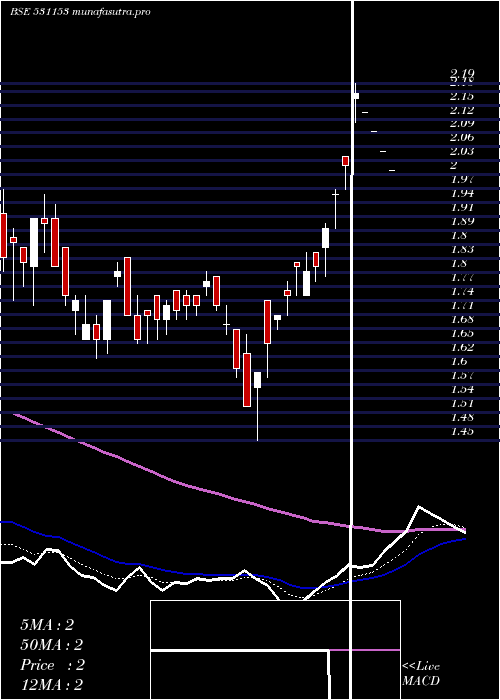Select the 1.94 price axis label
The height and width of the screenshot is (700, 500).
tap(462, 194)
